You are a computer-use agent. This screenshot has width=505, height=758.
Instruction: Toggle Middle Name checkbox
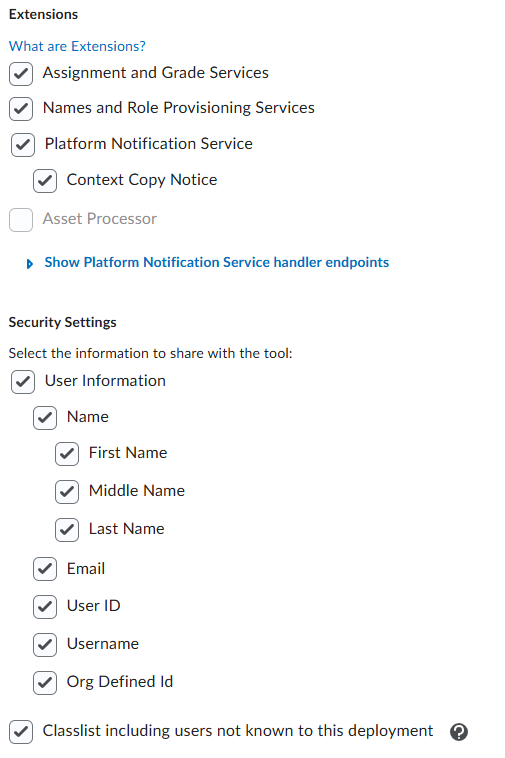pyautogui.click(x=67, y=492)
